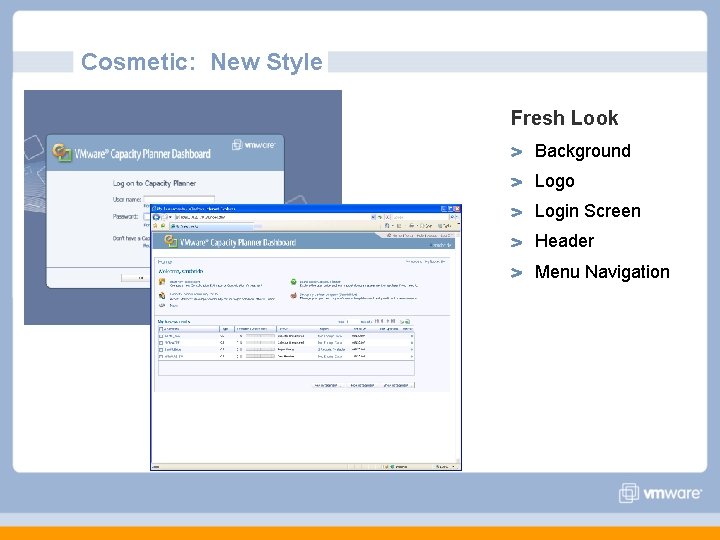The width and height of the screenshot is (720, 540).
Task: Expand the fourth table row with its right arrow
Action: coord(411,357)
